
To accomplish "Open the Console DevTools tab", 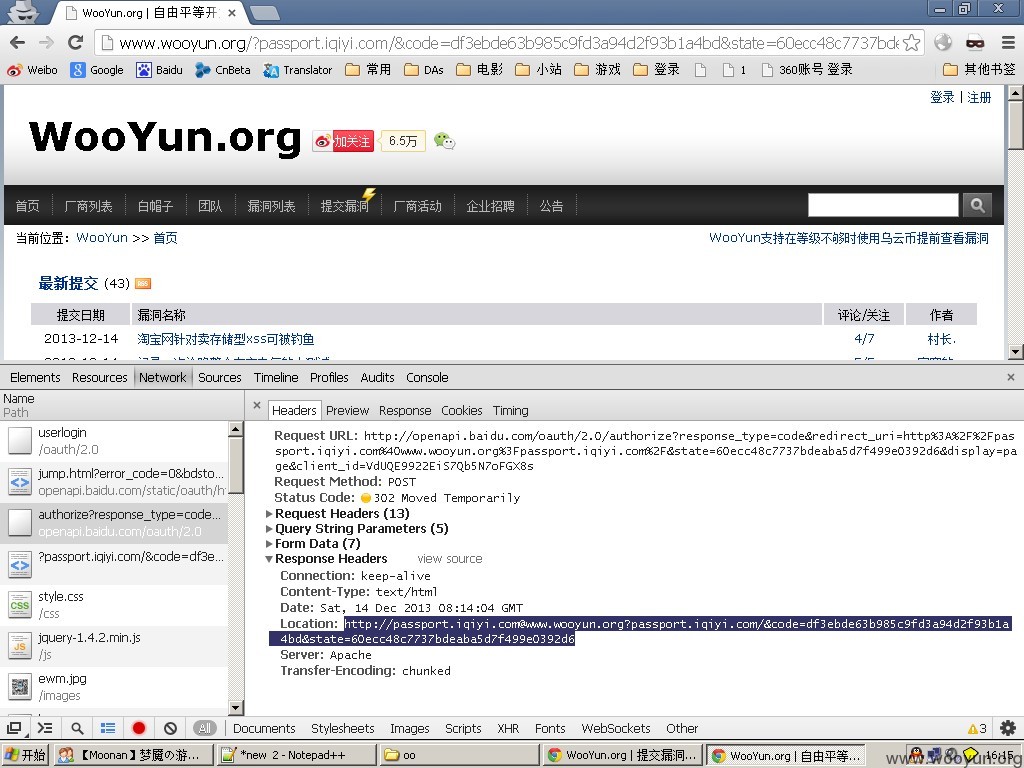I will click(x=427, y=377).
